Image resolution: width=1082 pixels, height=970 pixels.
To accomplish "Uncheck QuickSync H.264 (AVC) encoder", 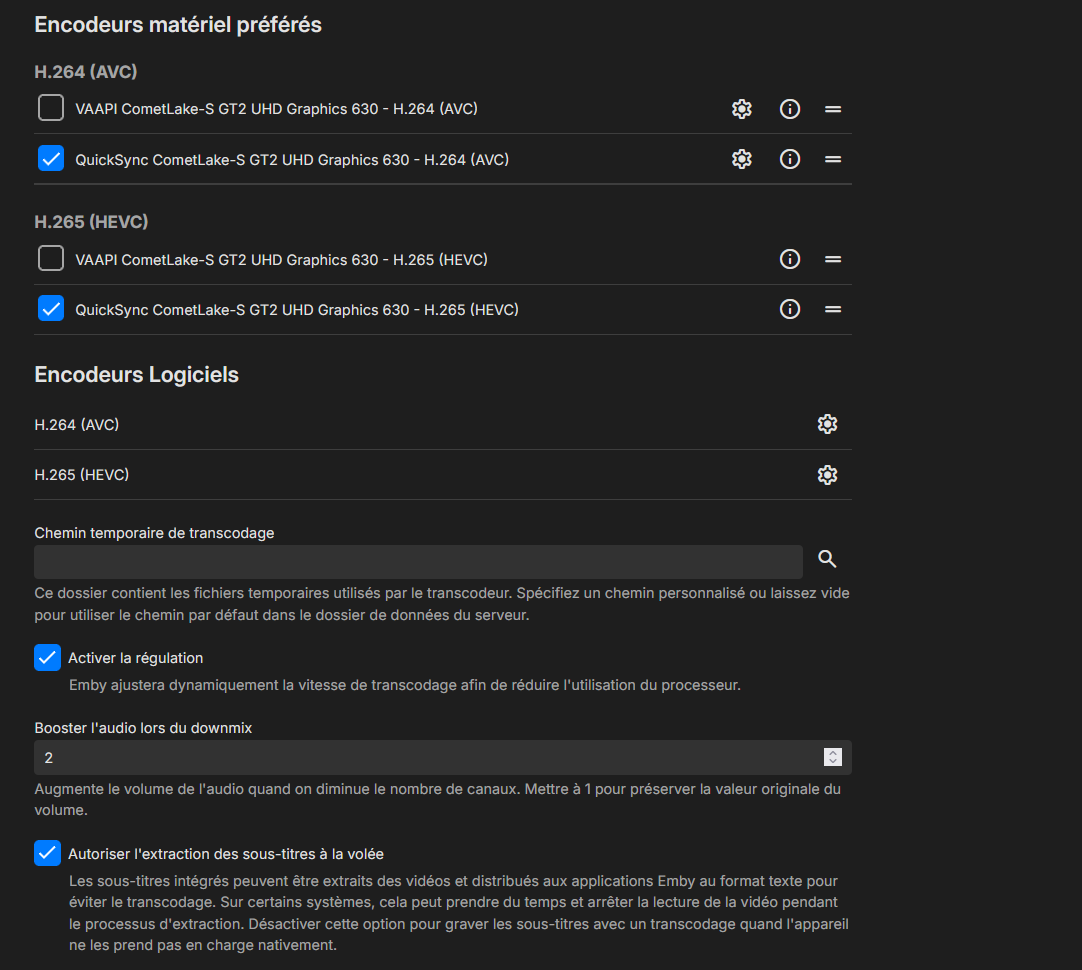I will pos(51,159).
